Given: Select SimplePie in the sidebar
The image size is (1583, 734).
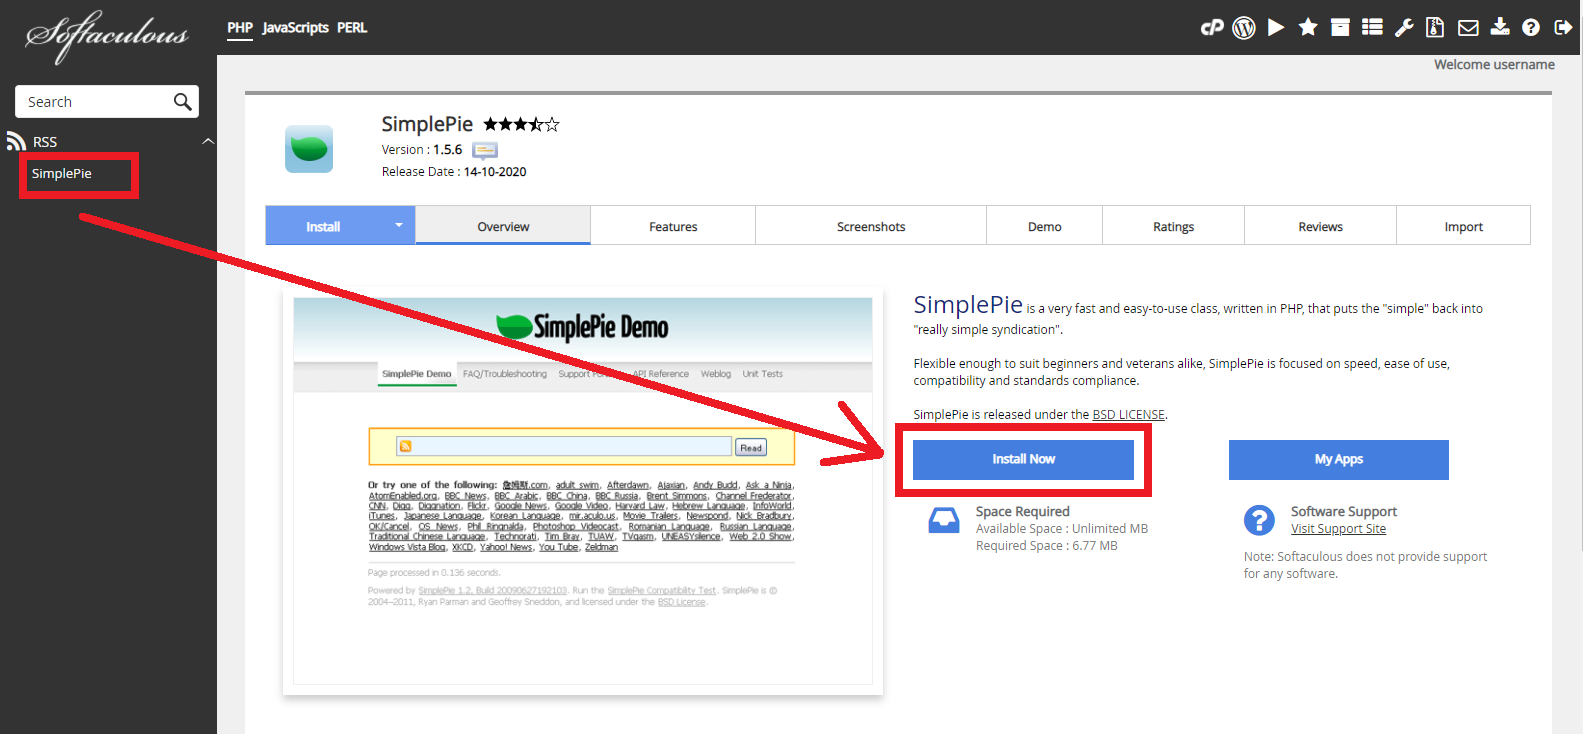Looking at the screenshot, I should [x=62, y=174].
